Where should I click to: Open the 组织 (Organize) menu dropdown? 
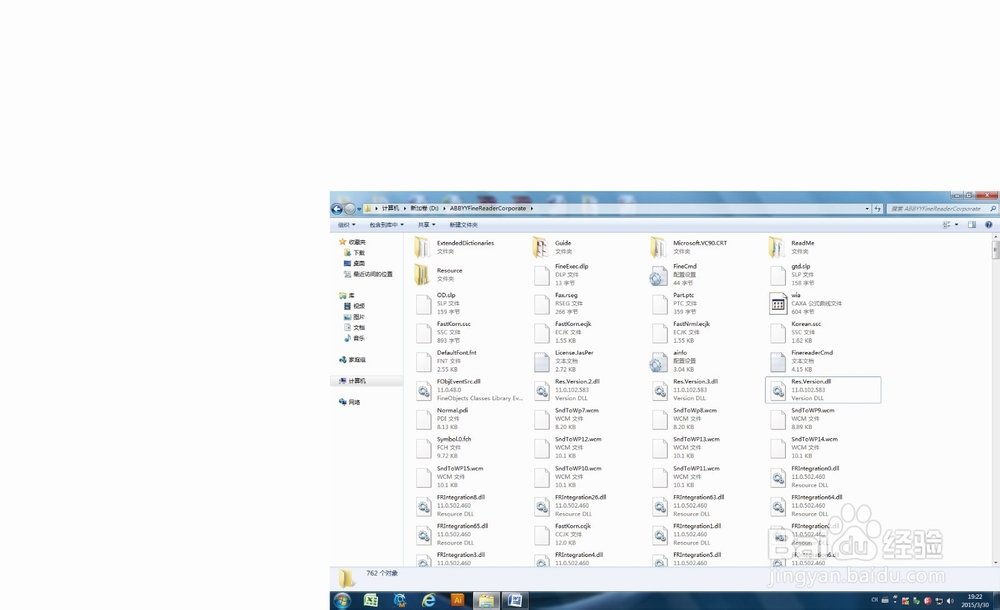pyautogui.click(x=346, y=225)
